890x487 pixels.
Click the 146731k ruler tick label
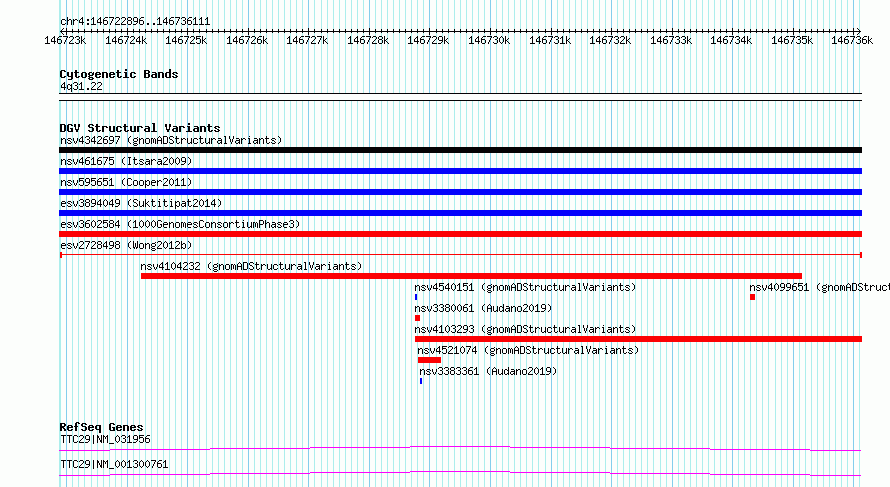pyautogui.click(x=550, y=40)
